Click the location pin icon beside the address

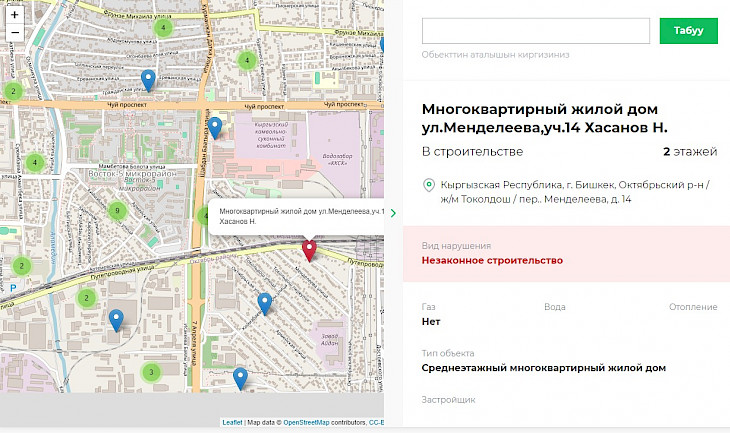tap(429, 185)
